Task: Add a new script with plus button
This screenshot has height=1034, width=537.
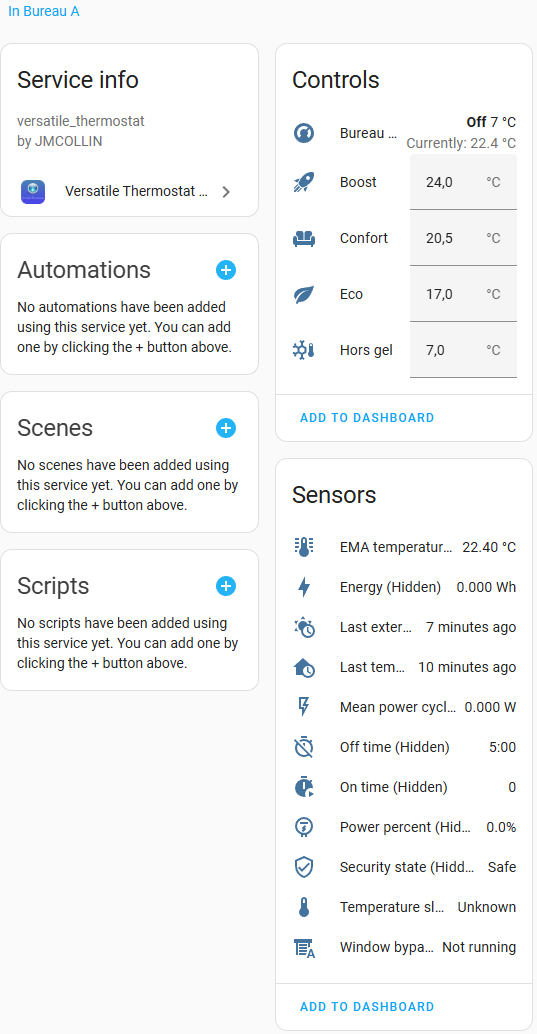Action: point(226,586)
